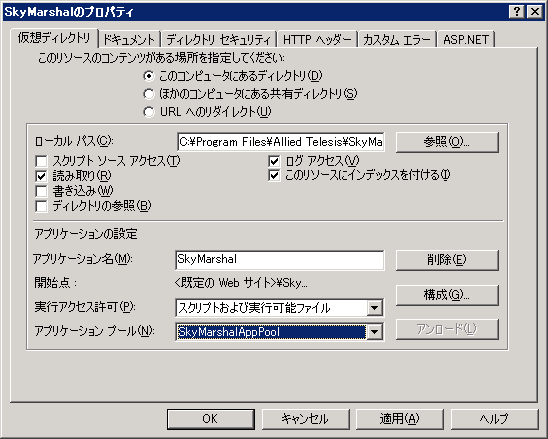Open the カスタム エラー tab
The height and width of the screenshot is (439, 548).
pyautogui.click(x=397, y=39)
